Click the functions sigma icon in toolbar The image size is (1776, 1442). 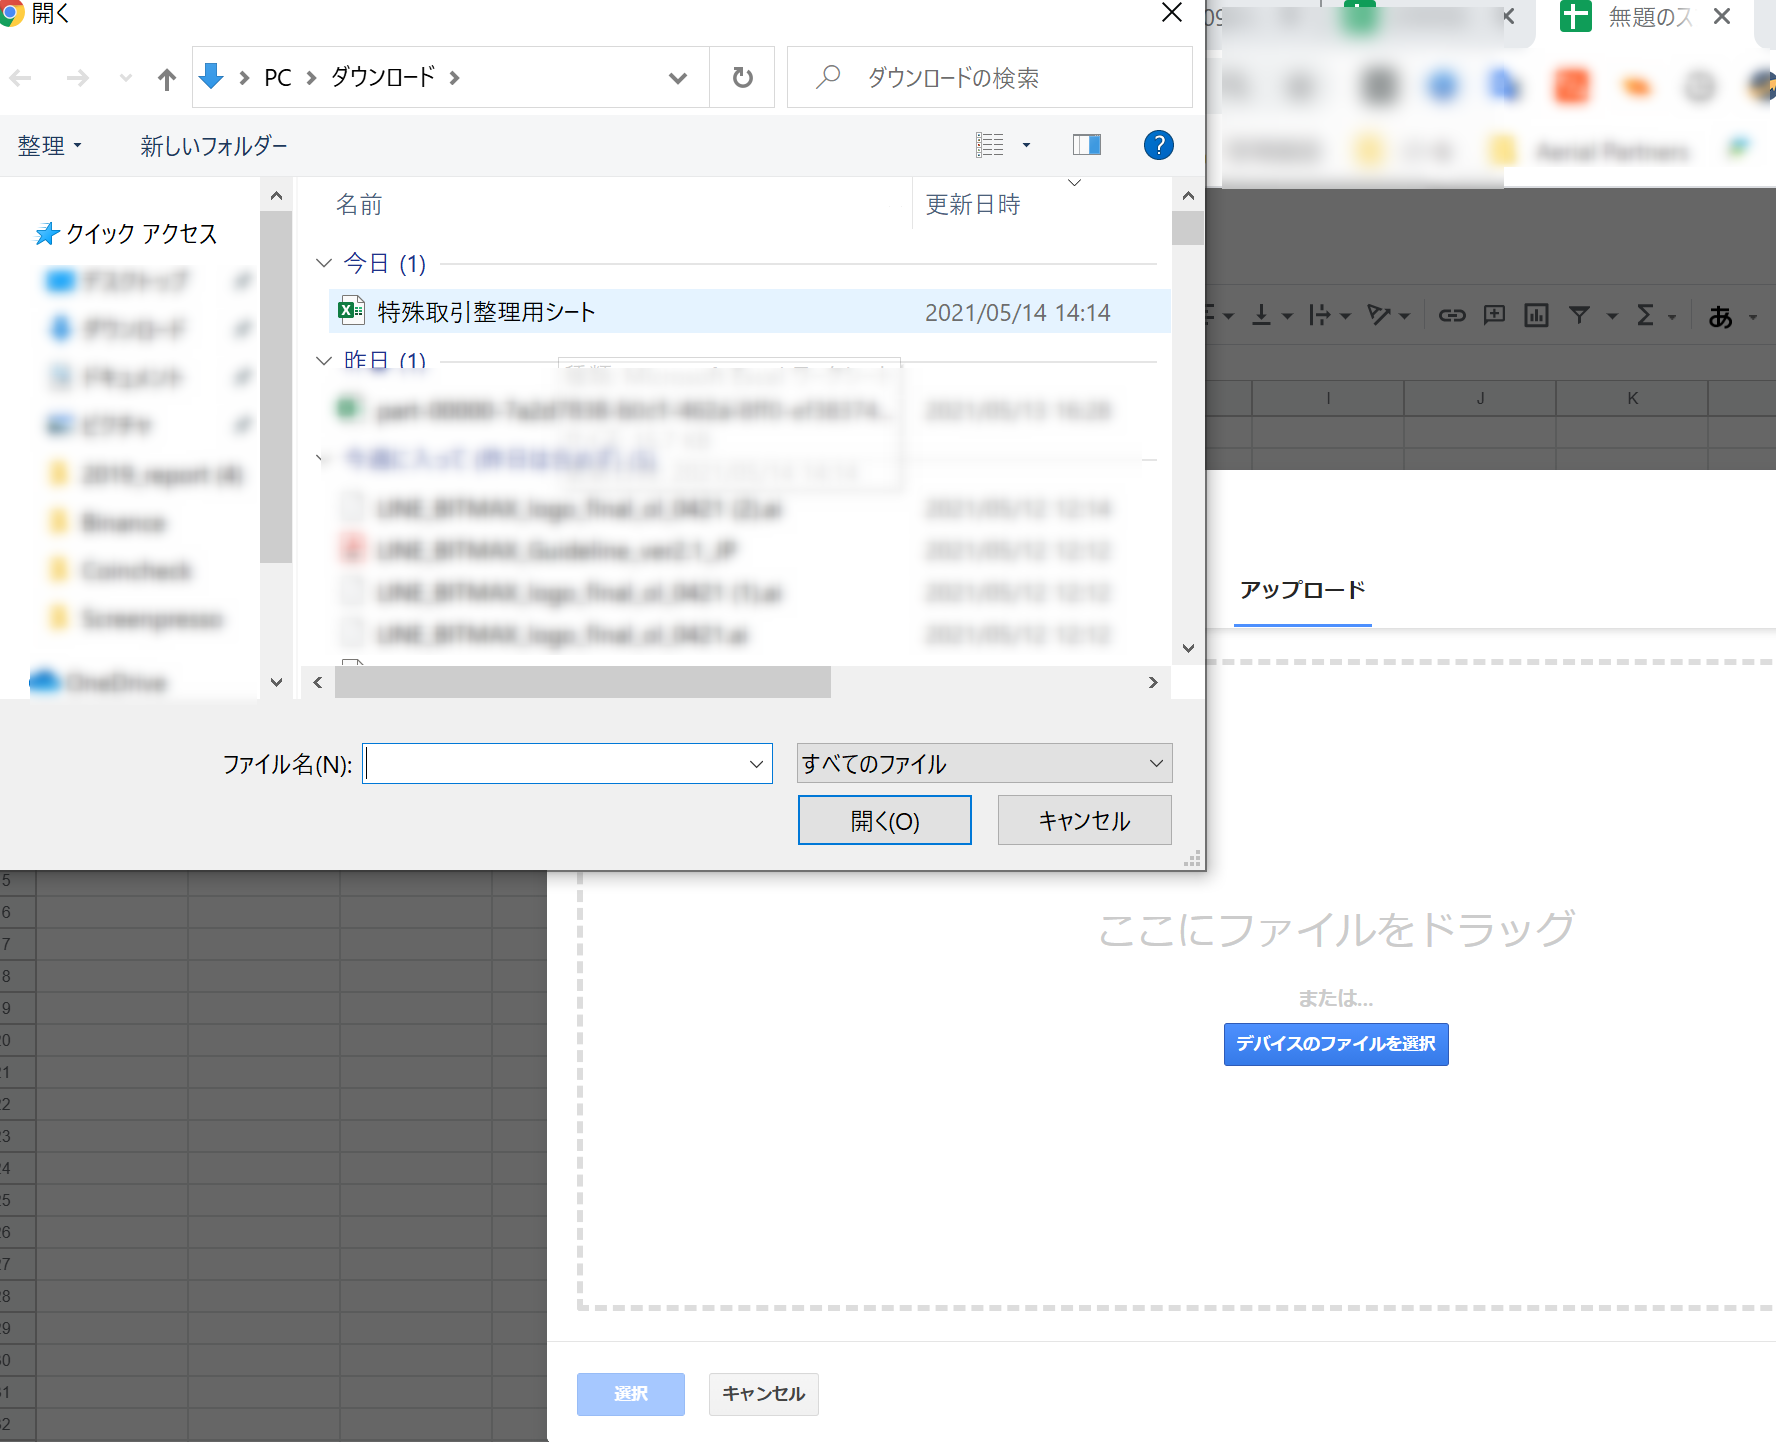point(1645,316)
